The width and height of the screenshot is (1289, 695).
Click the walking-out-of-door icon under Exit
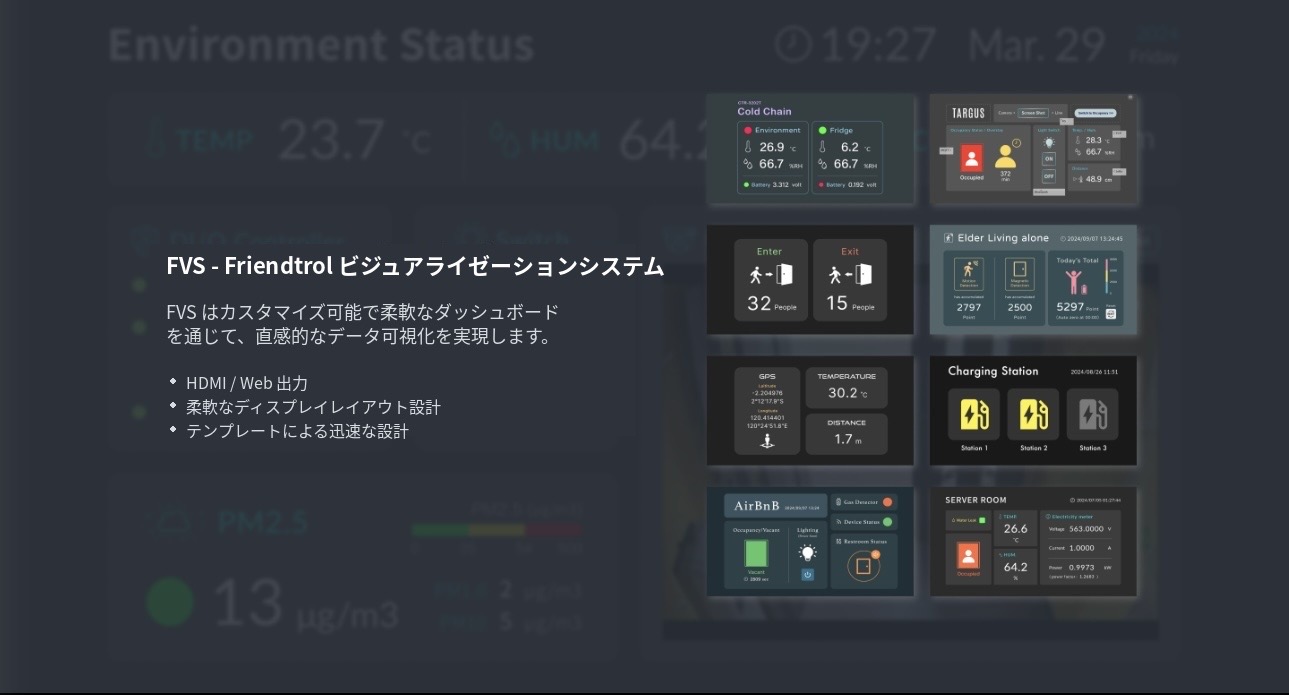[x=850, y=274]
